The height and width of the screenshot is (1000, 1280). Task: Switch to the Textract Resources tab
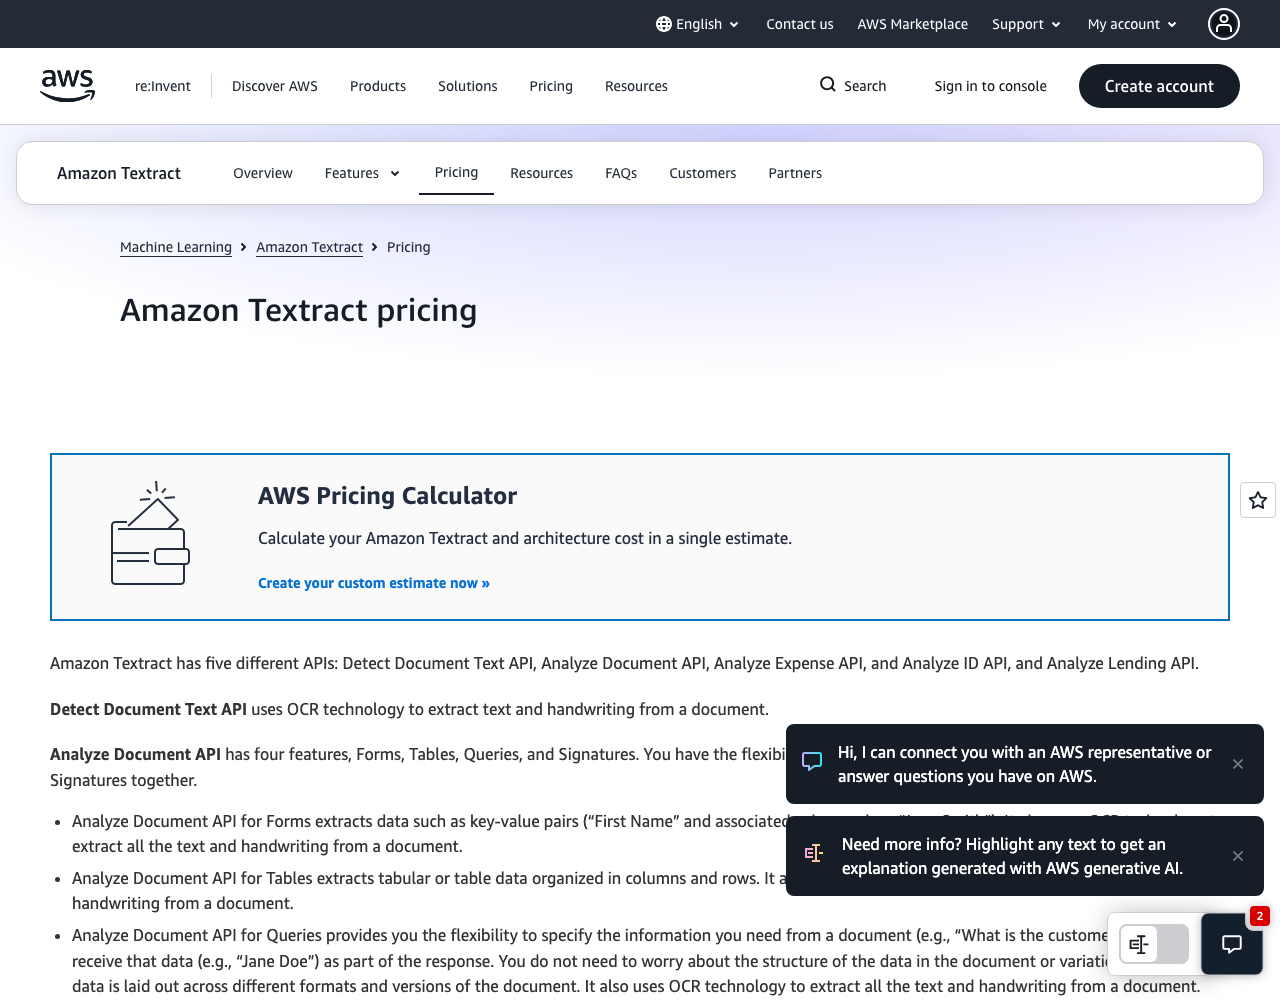[x=541, y=173]
